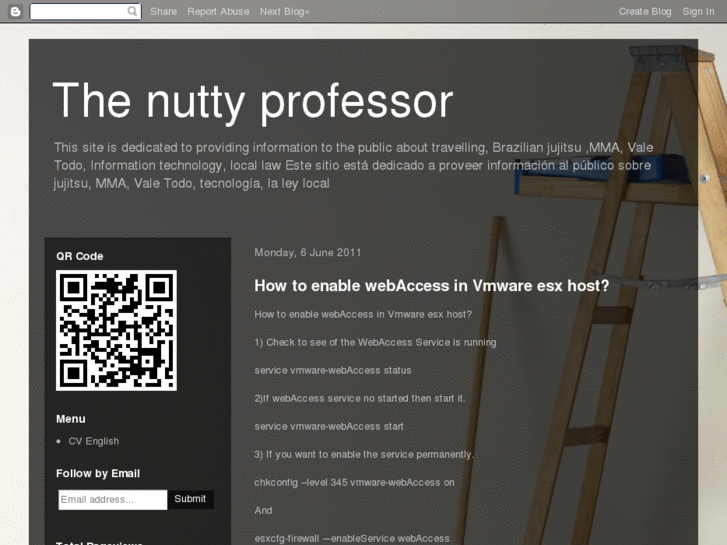Open The nutty professor blog title
This screenshot has width=727, height=545.
point(253,102)
